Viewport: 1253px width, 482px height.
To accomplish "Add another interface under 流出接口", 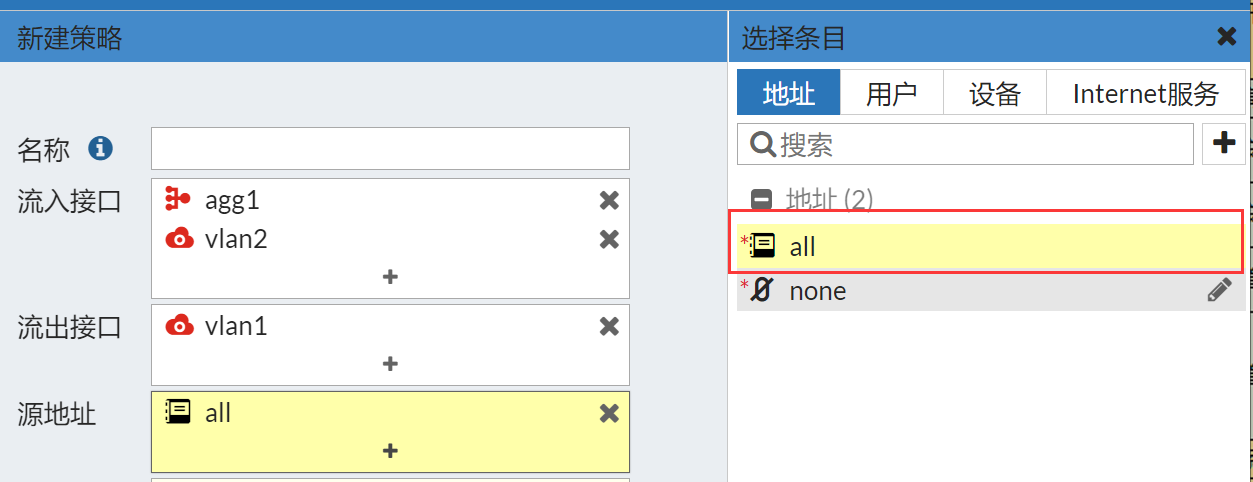I will coord(390,364).
